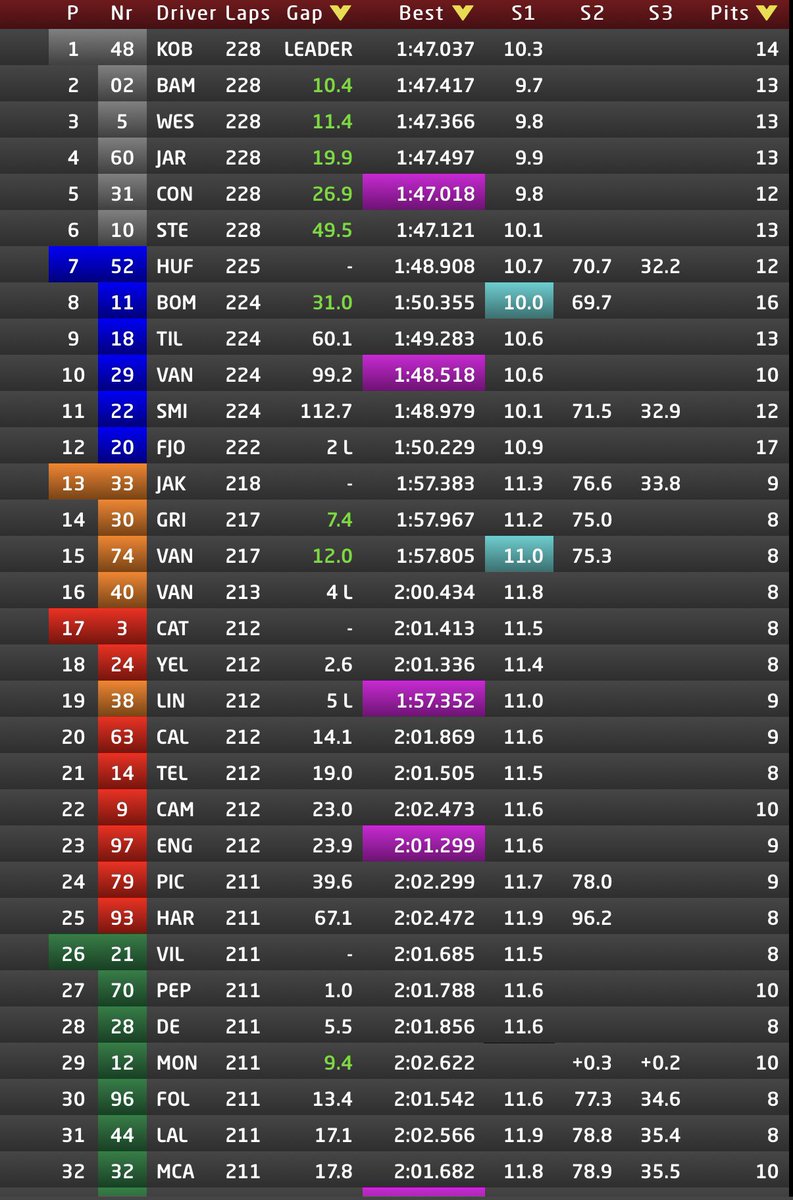Click best lap 2:02.473
Viewport: 793px width, 1200px height.
pyautogui.click(x=435, y=808)
